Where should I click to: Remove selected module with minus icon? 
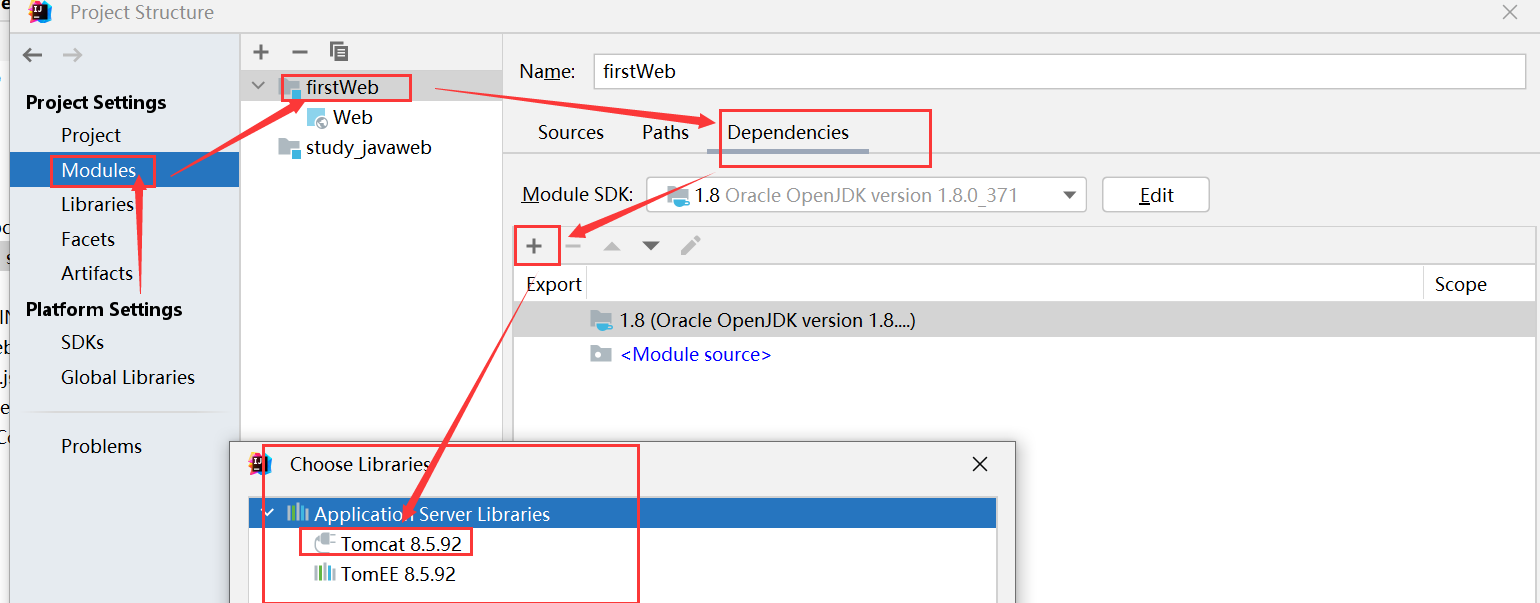coord(299,51)
